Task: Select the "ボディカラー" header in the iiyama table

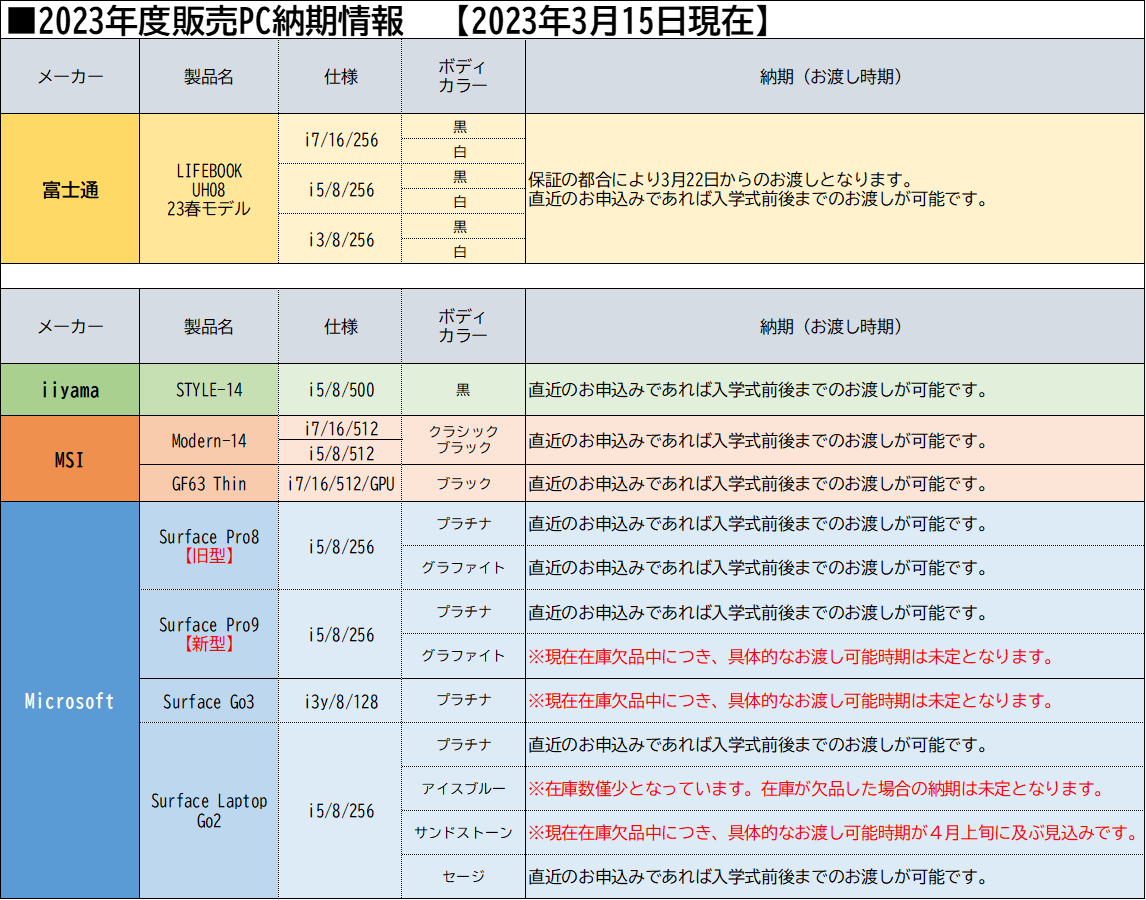Action: tap(463, 327)
